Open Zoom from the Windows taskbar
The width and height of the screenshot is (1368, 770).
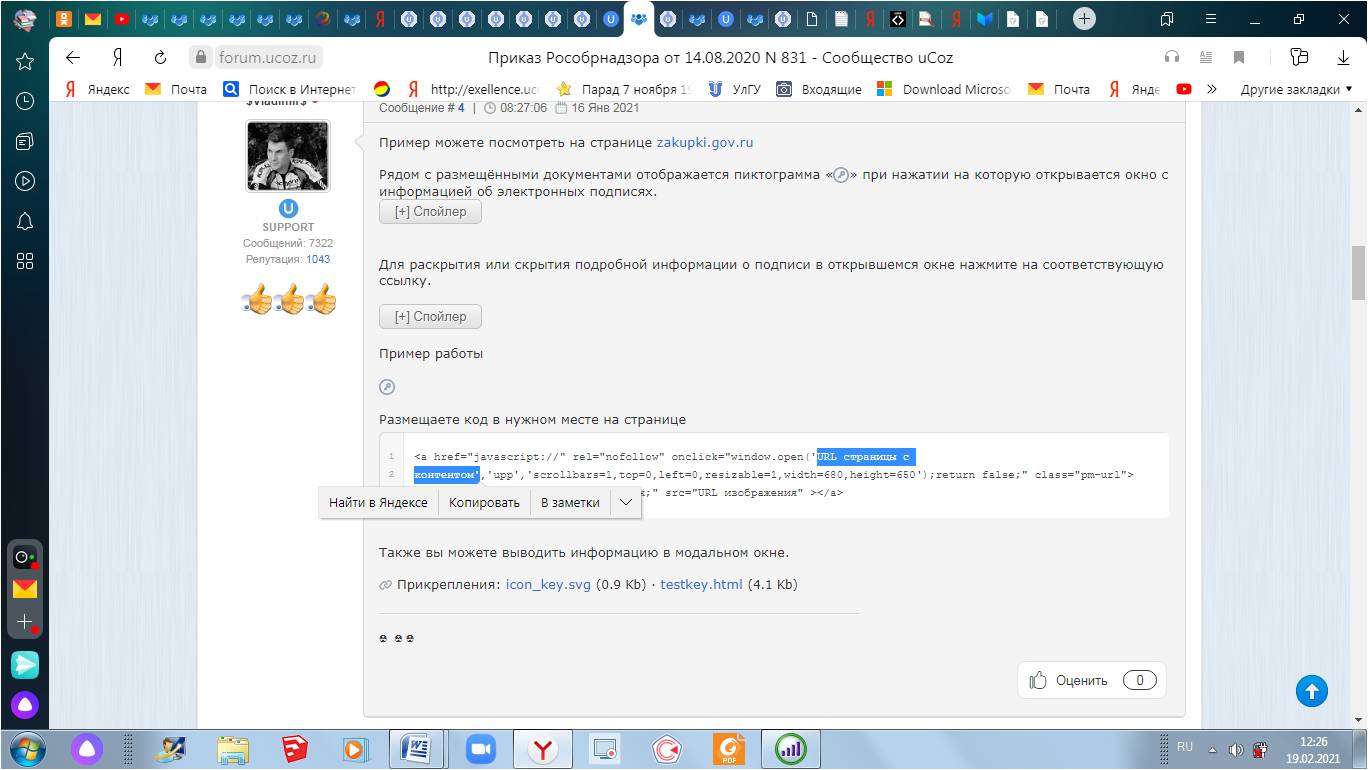click(481, 749)
